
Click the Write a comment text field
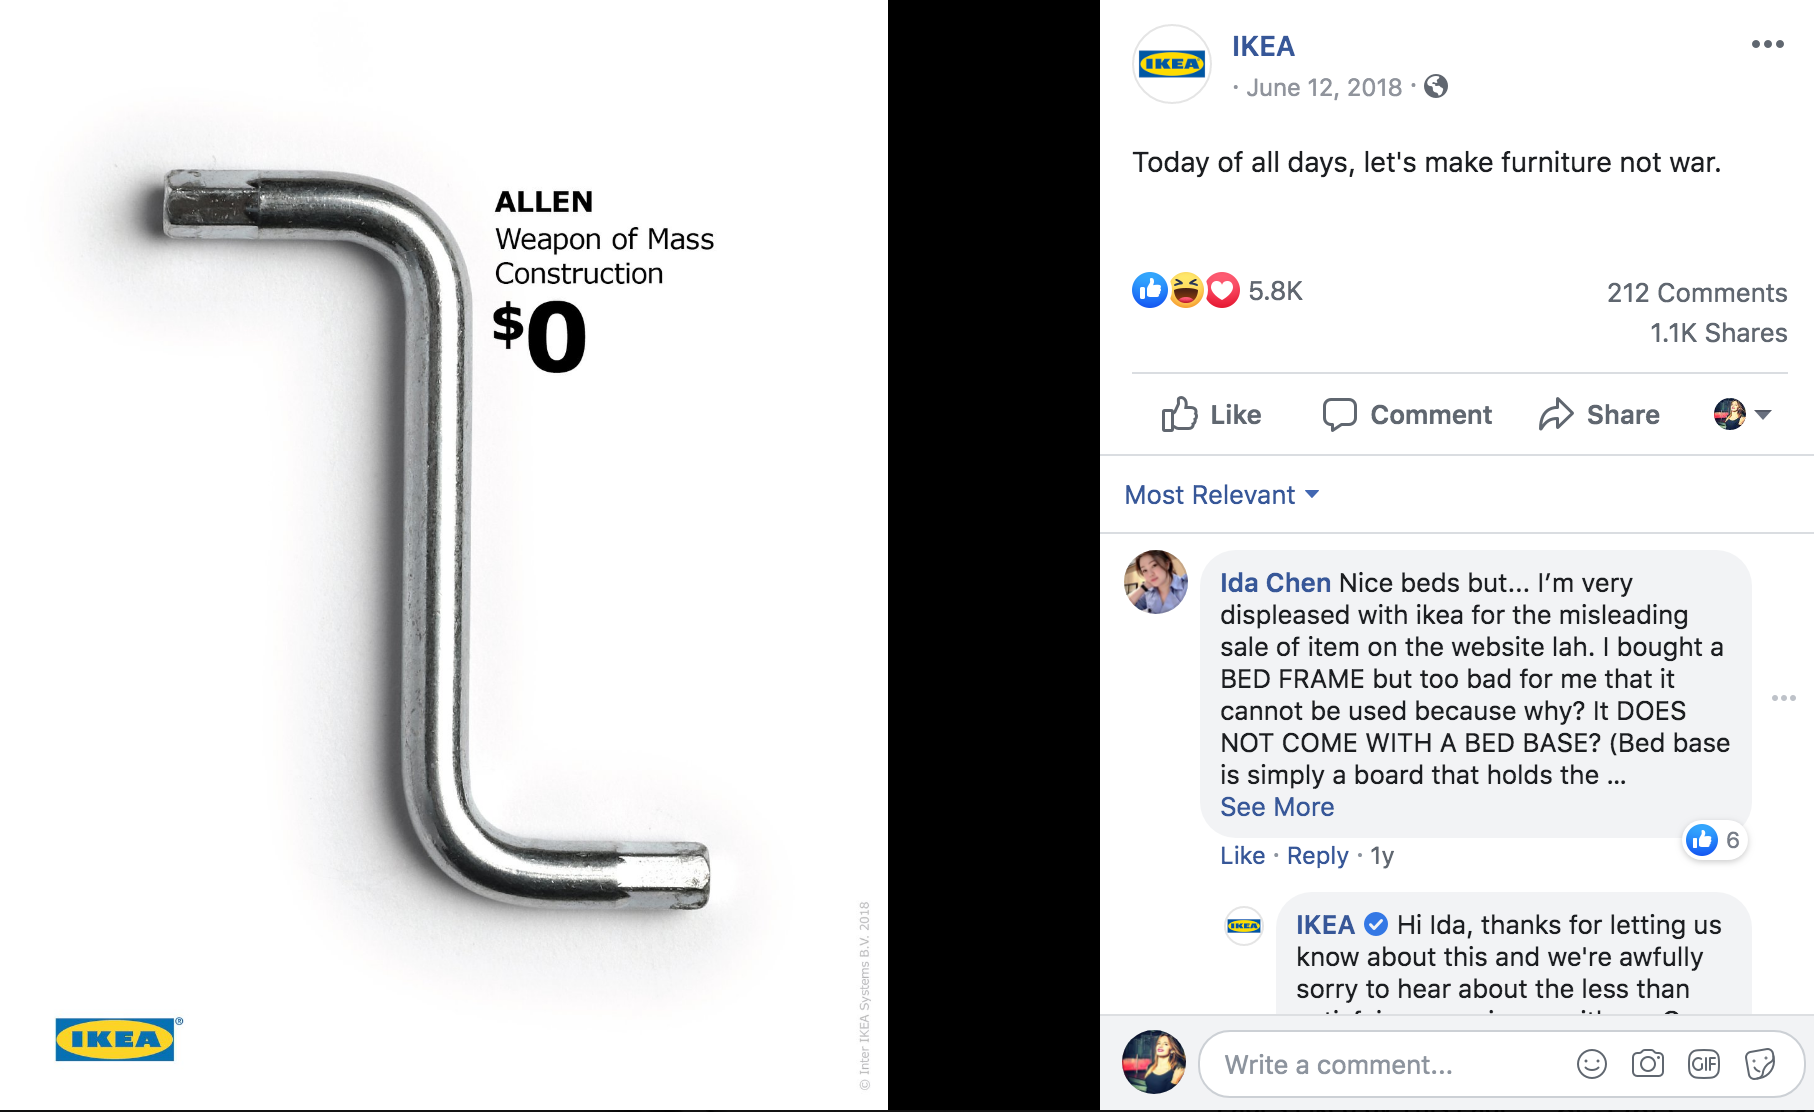[x=1380, y=1065]
